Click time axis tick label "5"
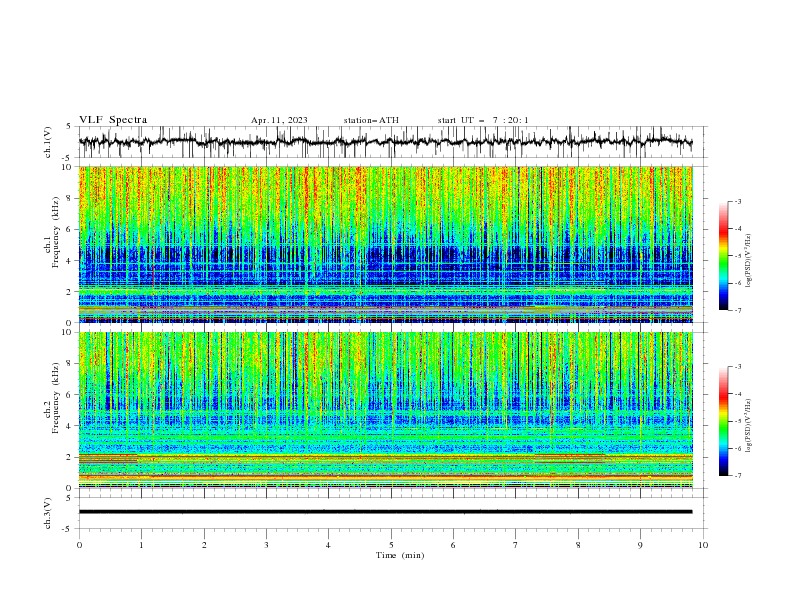 coord(391,545)
